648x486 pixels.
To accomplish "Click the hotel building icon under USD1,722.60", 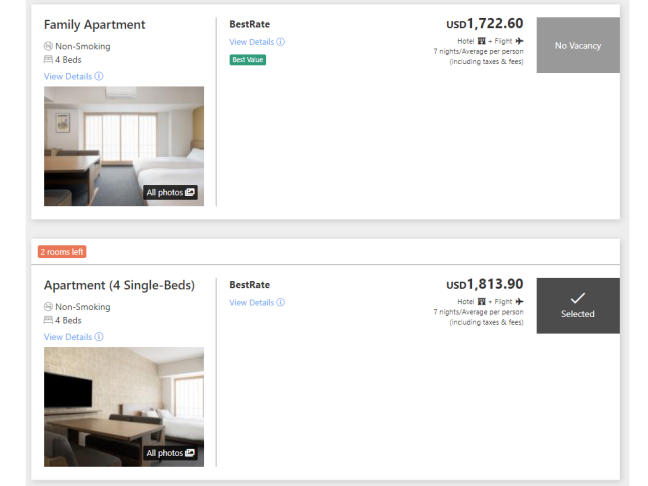I will click(481, 41).
